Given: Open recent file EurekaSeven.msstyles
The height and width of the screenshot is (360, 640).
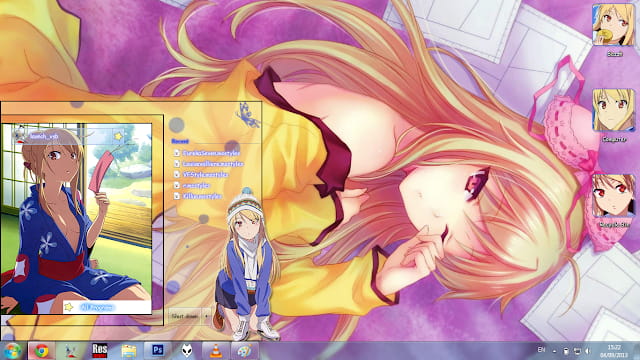Looking at the screenshot, I should (x=211, y=153).
